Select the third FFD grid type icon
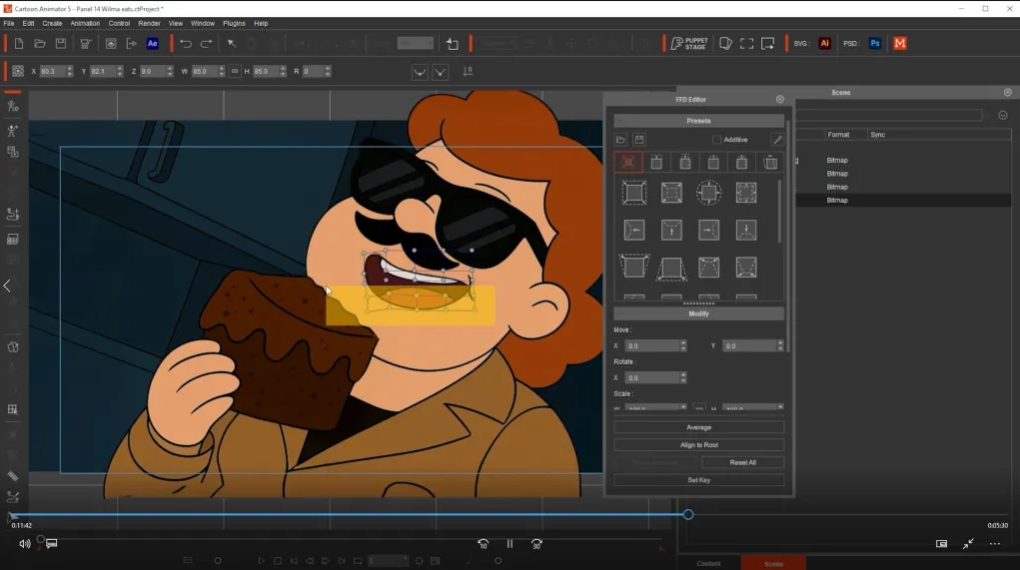This screenshot has height=570, width=1020. (x=685, y=162)
